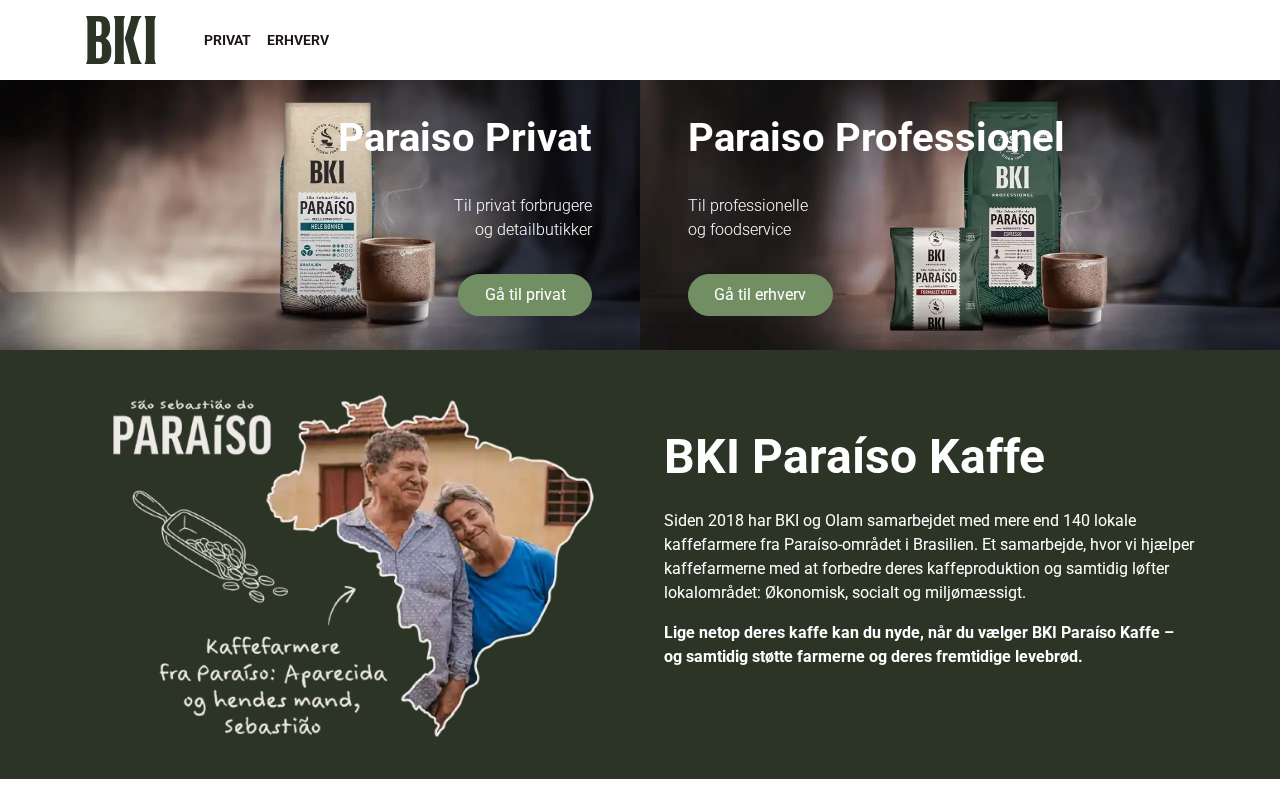Click the Gå til erhverv button
1280x800 pixels.
coord(760,295)
